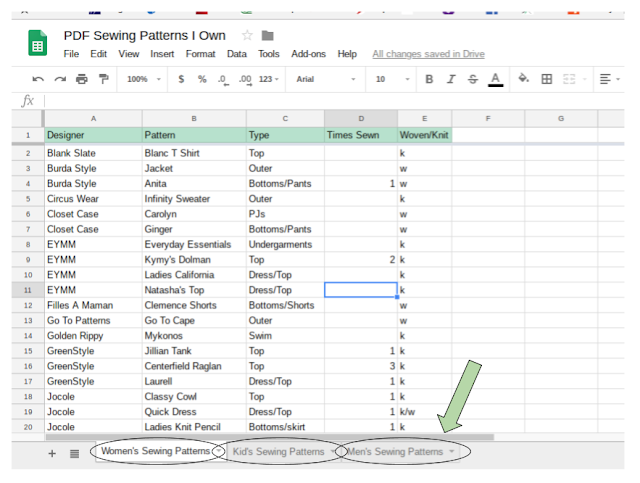Image resolution: width=640 pixels, height=483 pixels.
Task: Open Women's Sewing Patterns tab arrow menu
Action: [219, 451]
